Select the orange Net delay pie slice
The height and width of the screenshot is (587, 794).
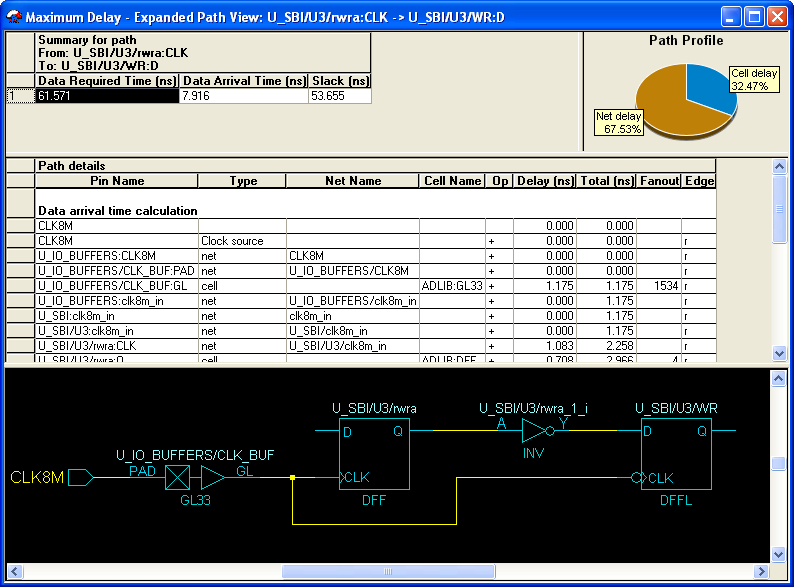click(666, 104)
